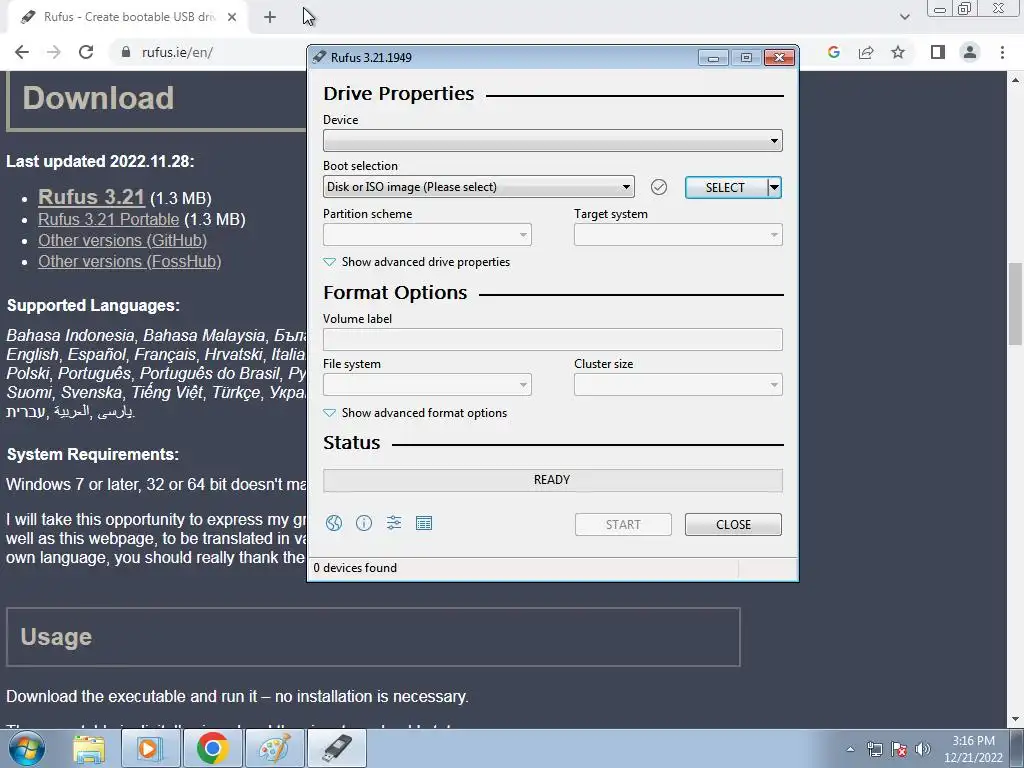
Task: Click the share page icon in Chrome
Action: coord(866,52)
